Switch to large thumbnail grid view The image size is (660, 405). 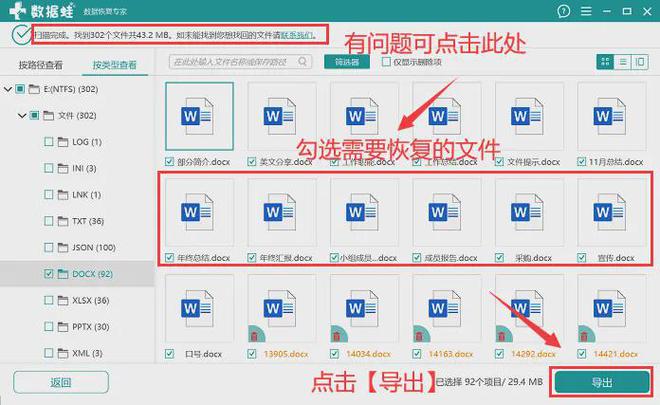(605, 62)
